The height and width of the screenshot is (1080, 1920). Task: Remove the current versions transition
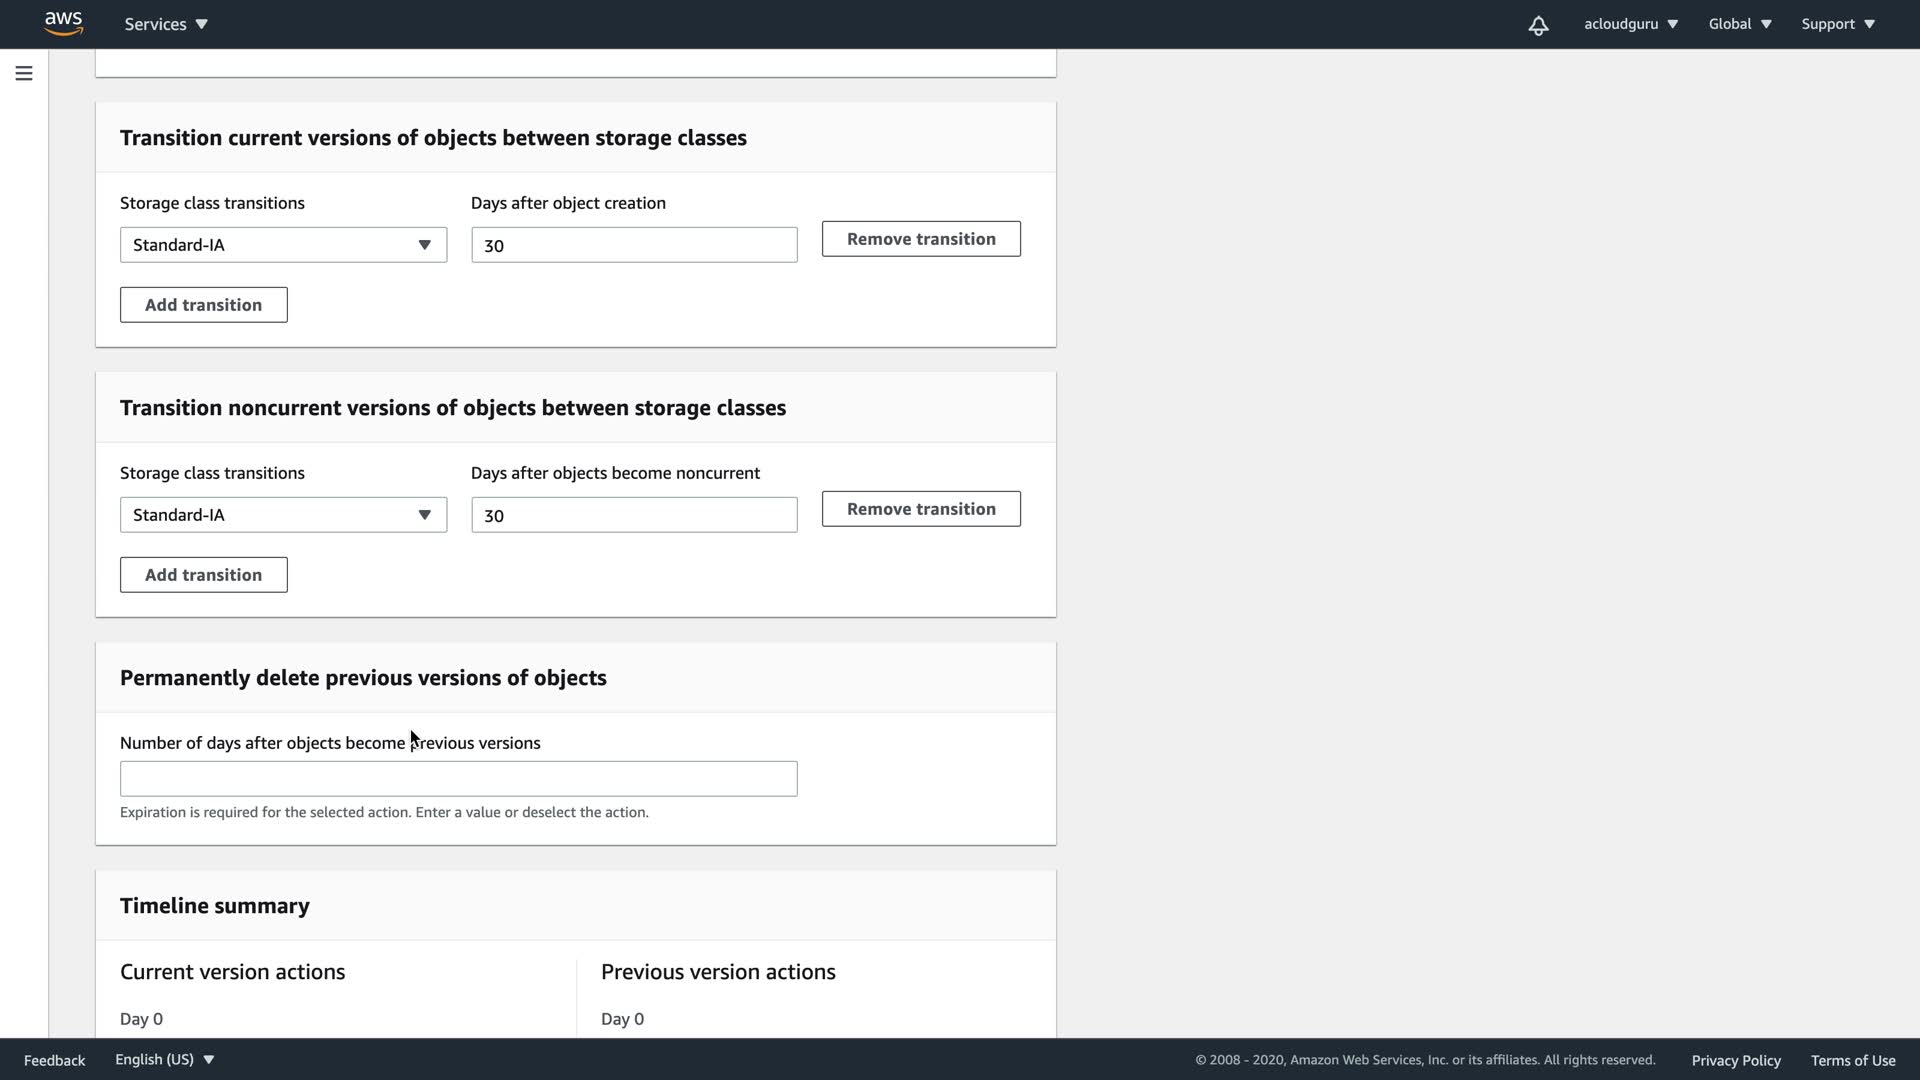920,239
